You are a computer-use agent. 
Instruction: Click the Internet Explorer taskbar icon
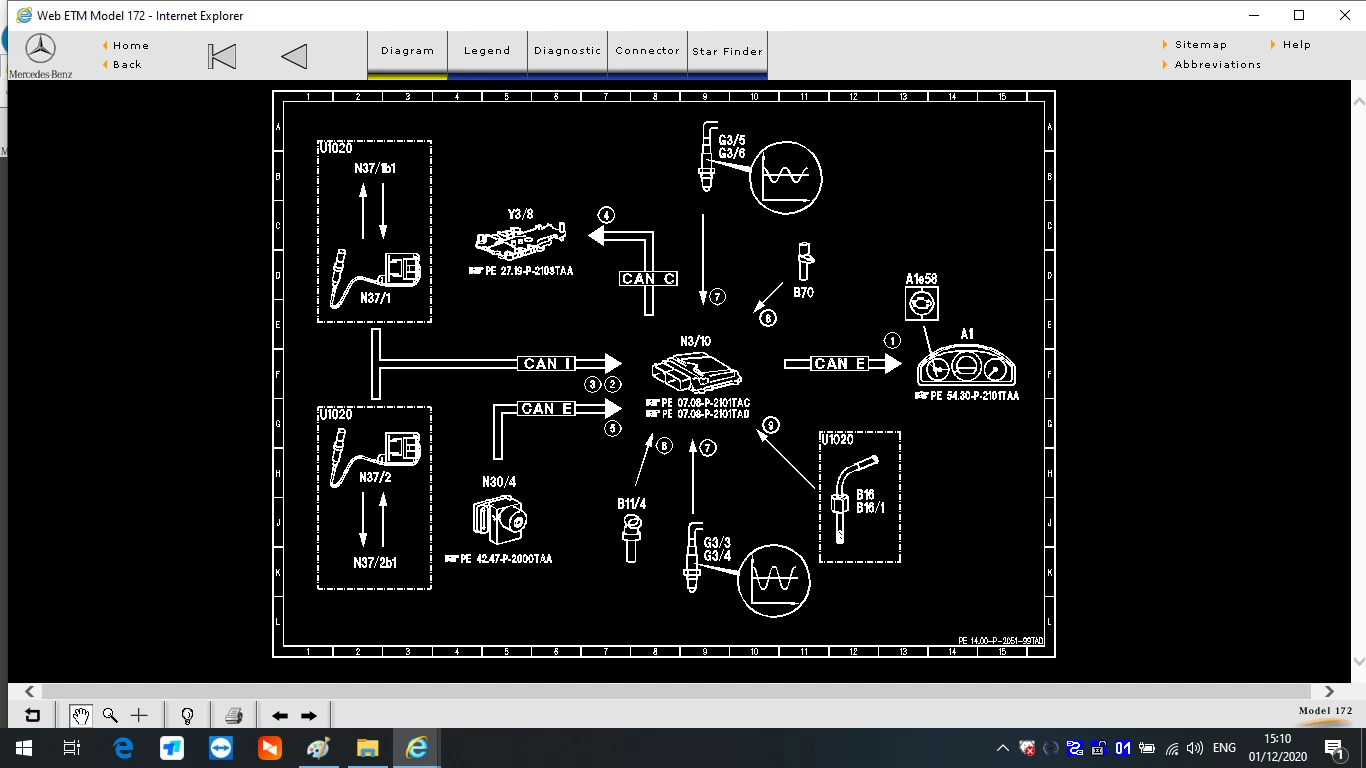coord(417,748)
